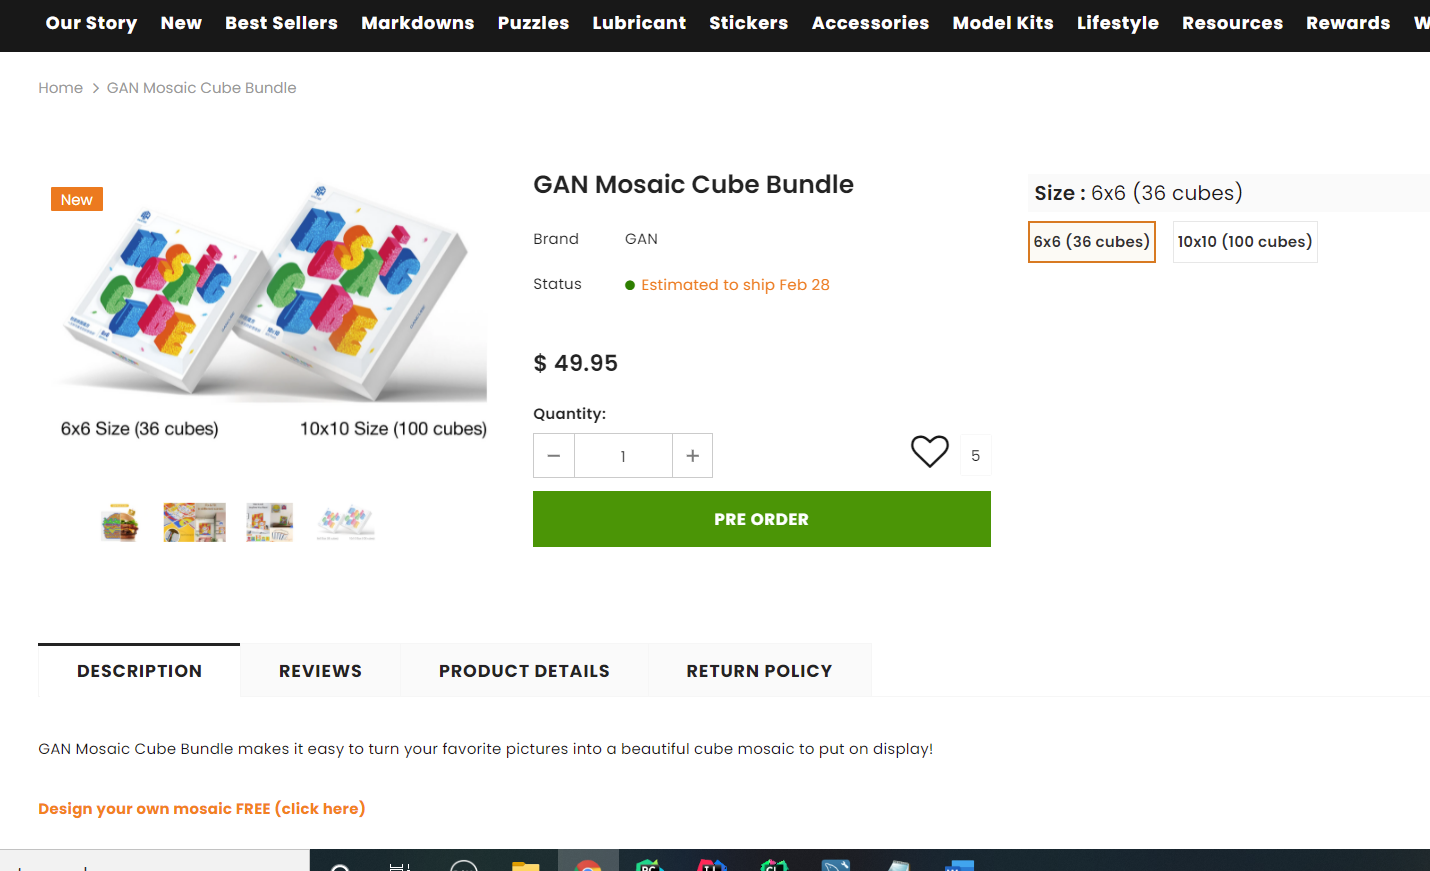Select the fourth thumbnail of two boxes
The image size is (1430, 871).
345,522
